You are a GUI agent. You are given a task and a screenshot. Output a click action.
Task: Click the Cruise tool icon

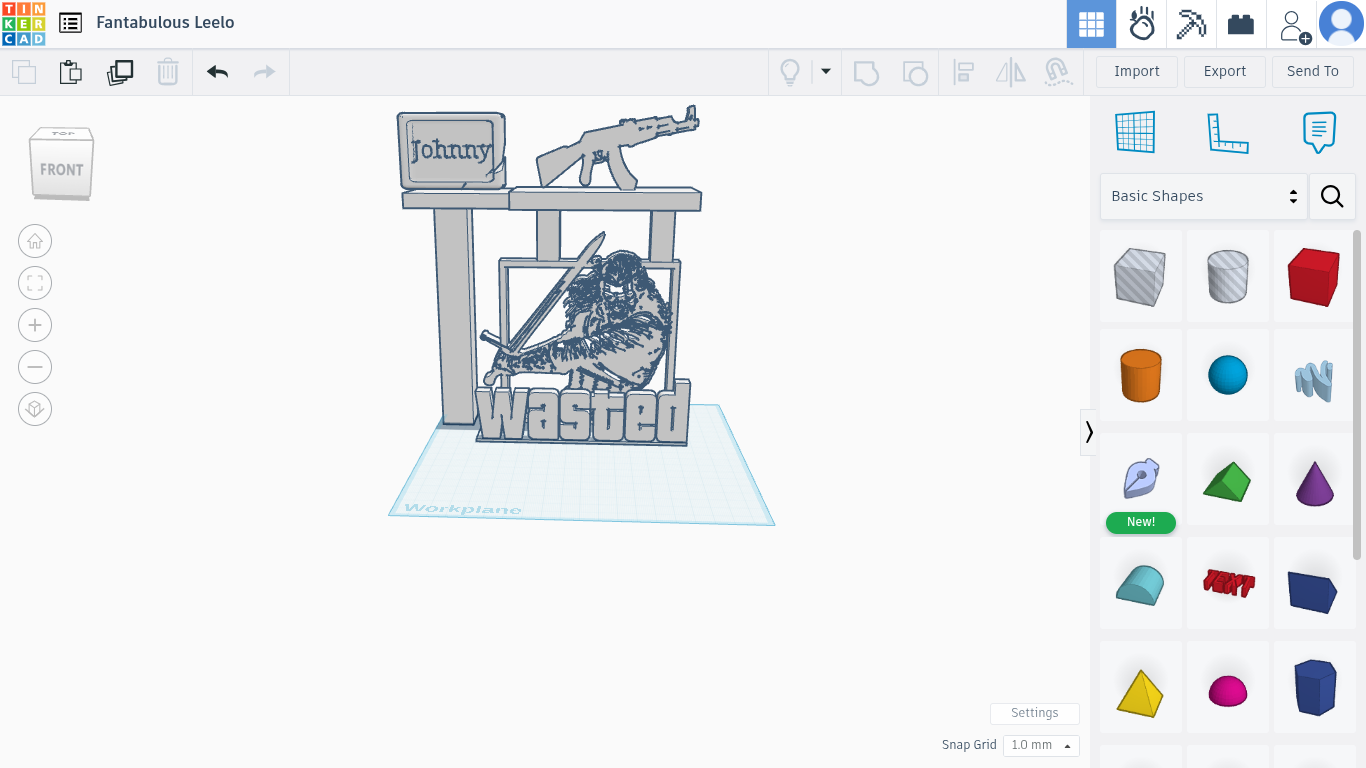click(1058, 72)
